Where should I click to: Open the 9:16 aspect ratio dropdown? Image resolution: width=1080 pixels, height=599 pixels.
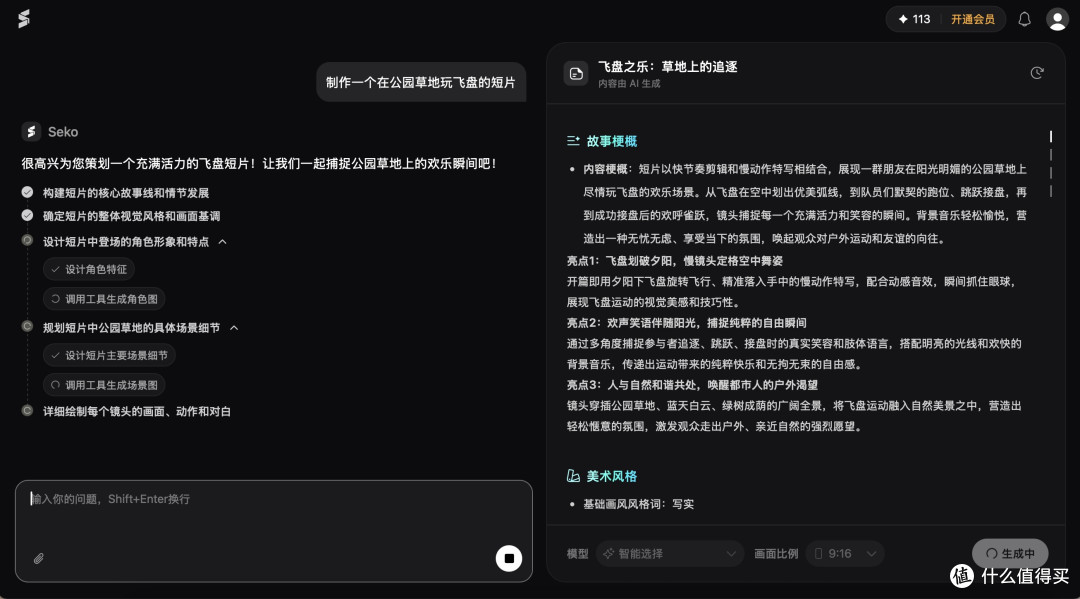(x=845, y=554)
